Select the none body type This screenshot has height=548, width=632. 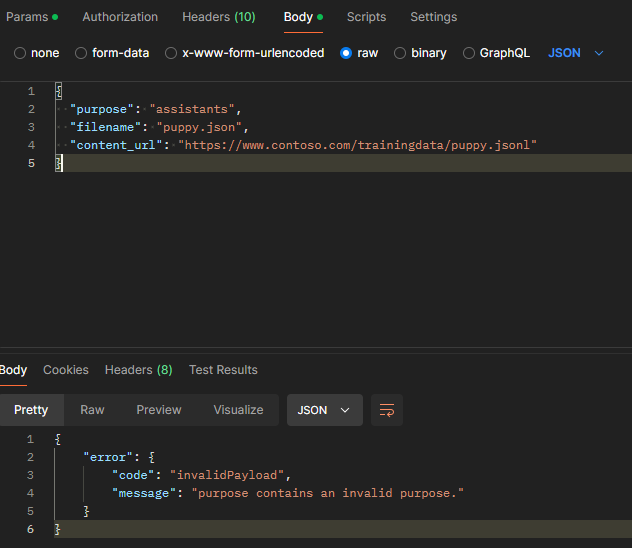click(x=37, y=53)
